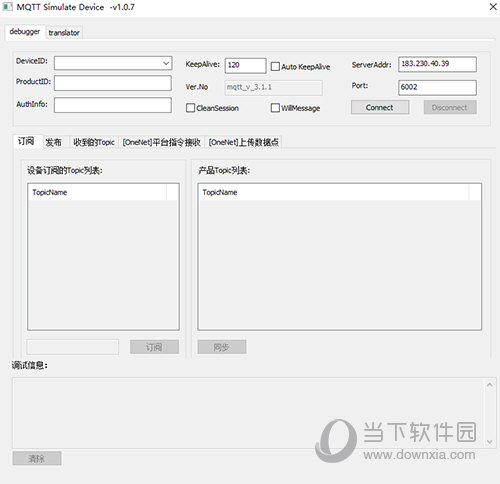Click the Ver.No mqtt_v_3.1.1 field
Screen dimensions: 500x484
[273, 87]
